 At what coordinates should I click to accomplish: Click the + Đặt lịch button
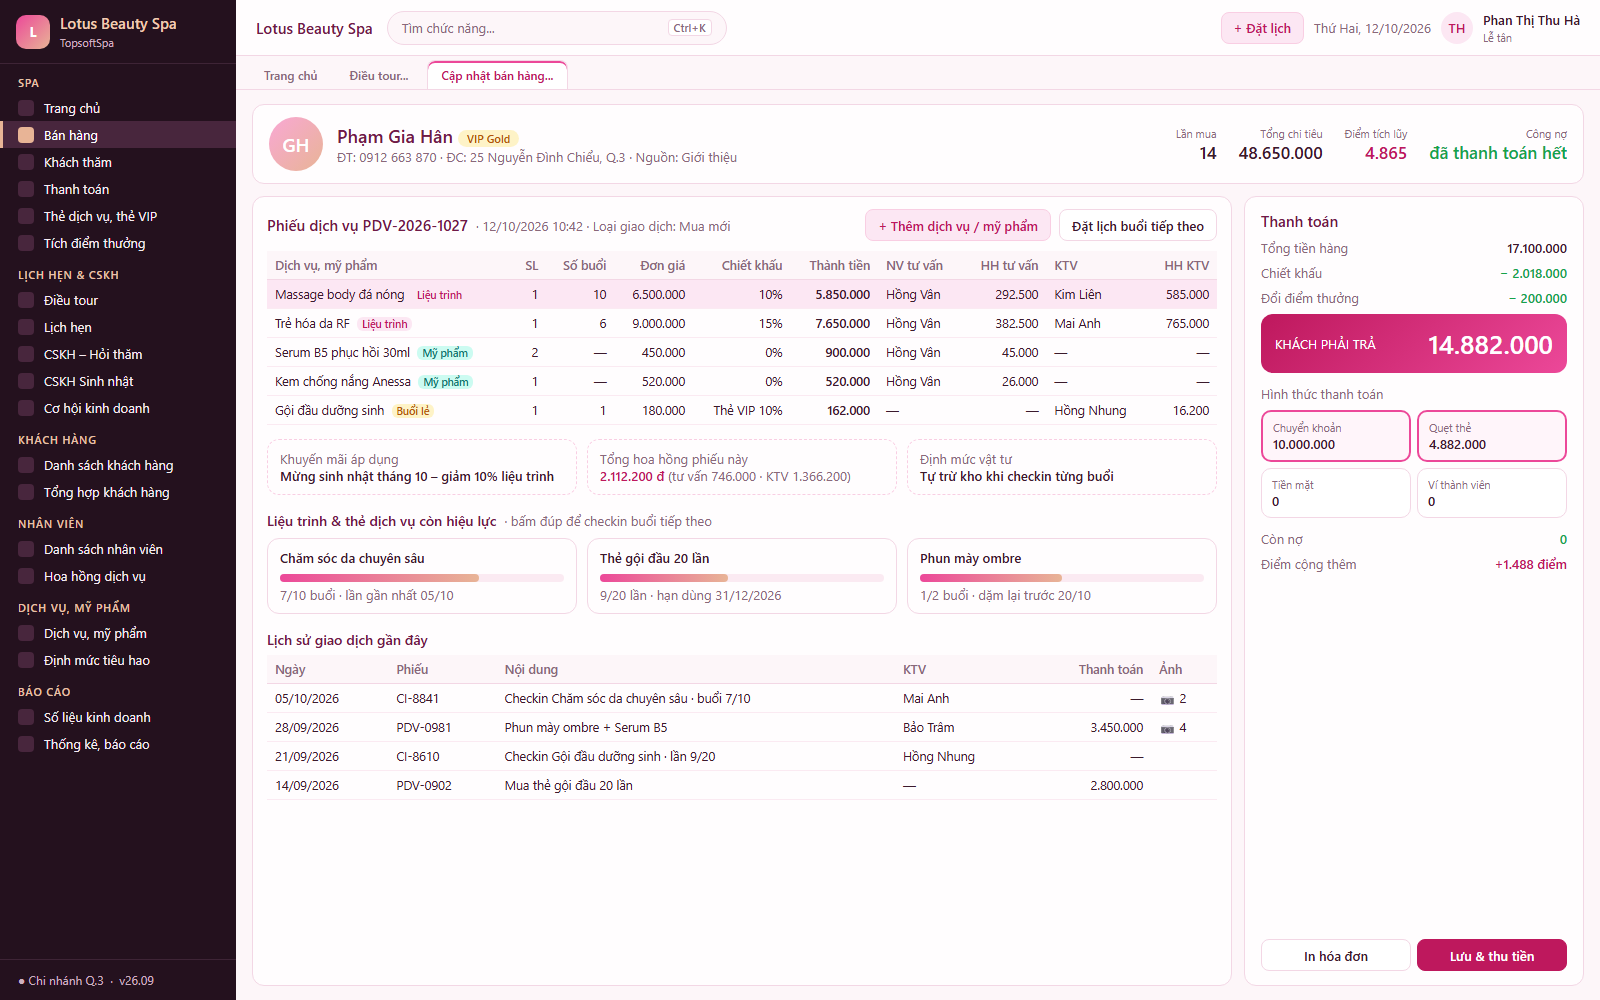[x=1262, y=28]
